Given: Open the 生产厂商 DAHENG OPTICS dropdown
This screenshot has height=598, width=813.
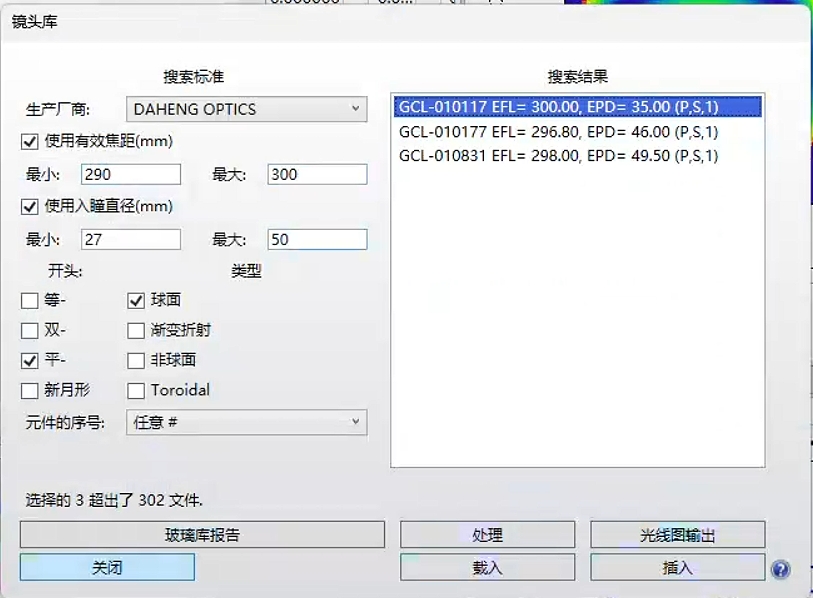Looking at the screenshot, I should pos(246,109).
